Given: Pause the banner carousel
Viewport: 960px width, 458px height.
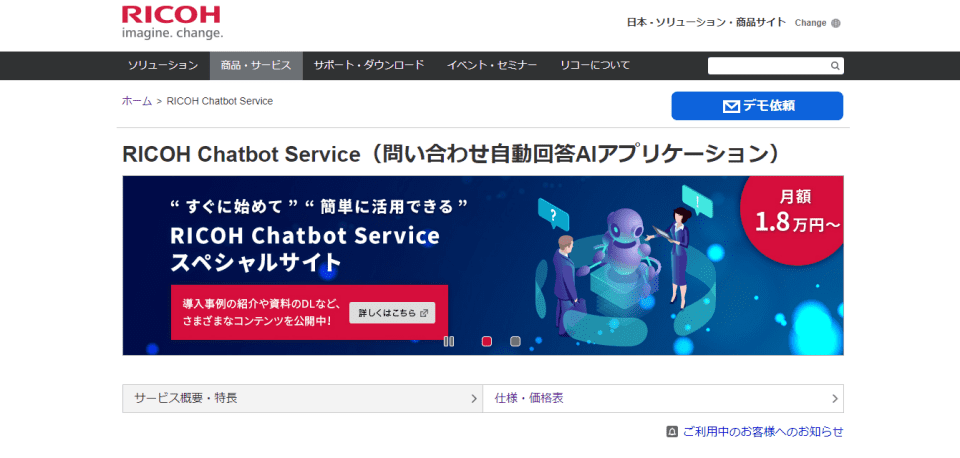Looking at the screenshot, I should pyautogui.click(x=449, y=342).
